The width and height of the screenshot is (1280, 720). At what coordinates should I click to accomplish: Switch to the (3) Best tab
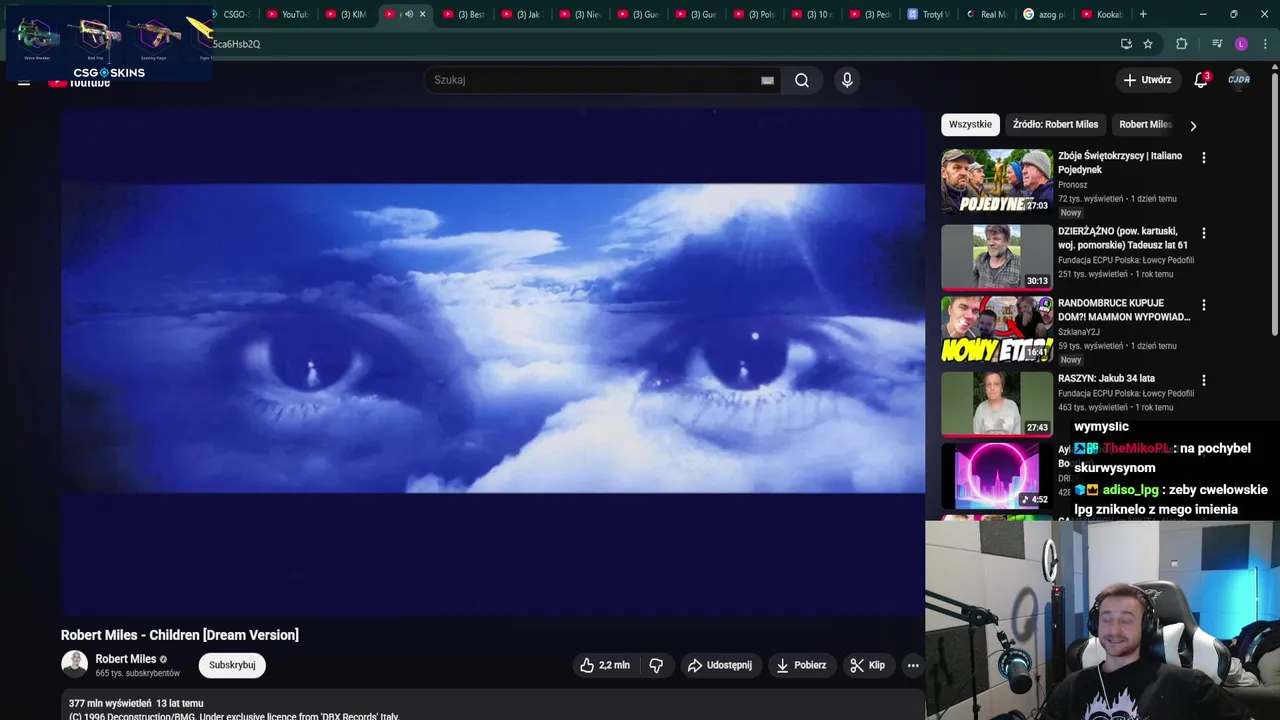pyautogui.click(x=463, y=14)
